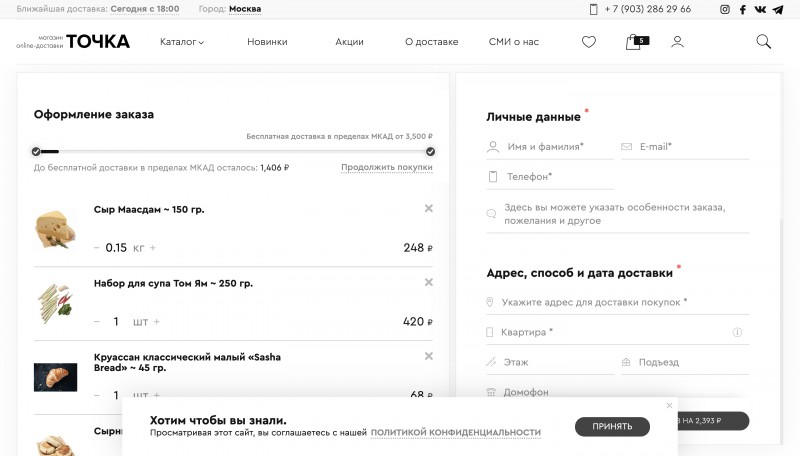Open the user account icon
Screen dimensions: 800x456
[x=677, y=42]
